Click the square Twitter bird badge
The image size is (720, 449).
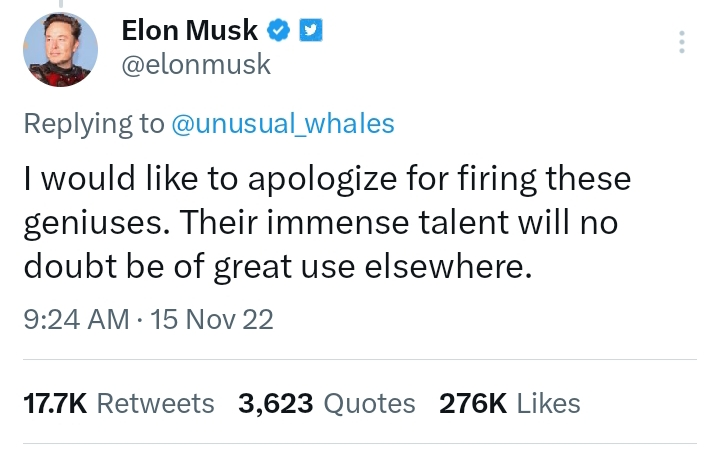[311, 31]
